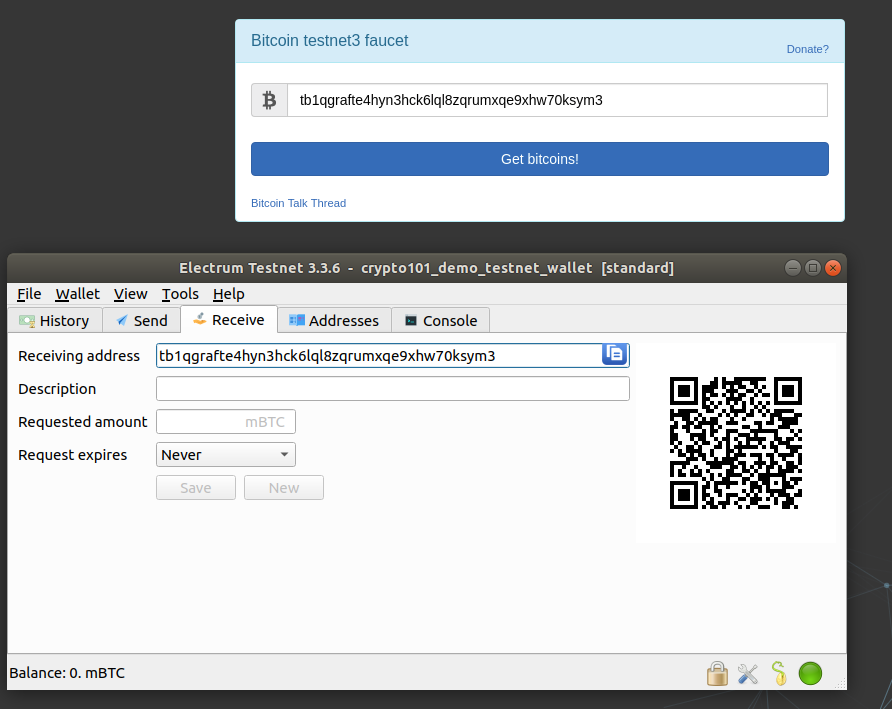Open the Help menu
Image resolution: width=892 pixels, height=709 pixels.
pos(229,294)
